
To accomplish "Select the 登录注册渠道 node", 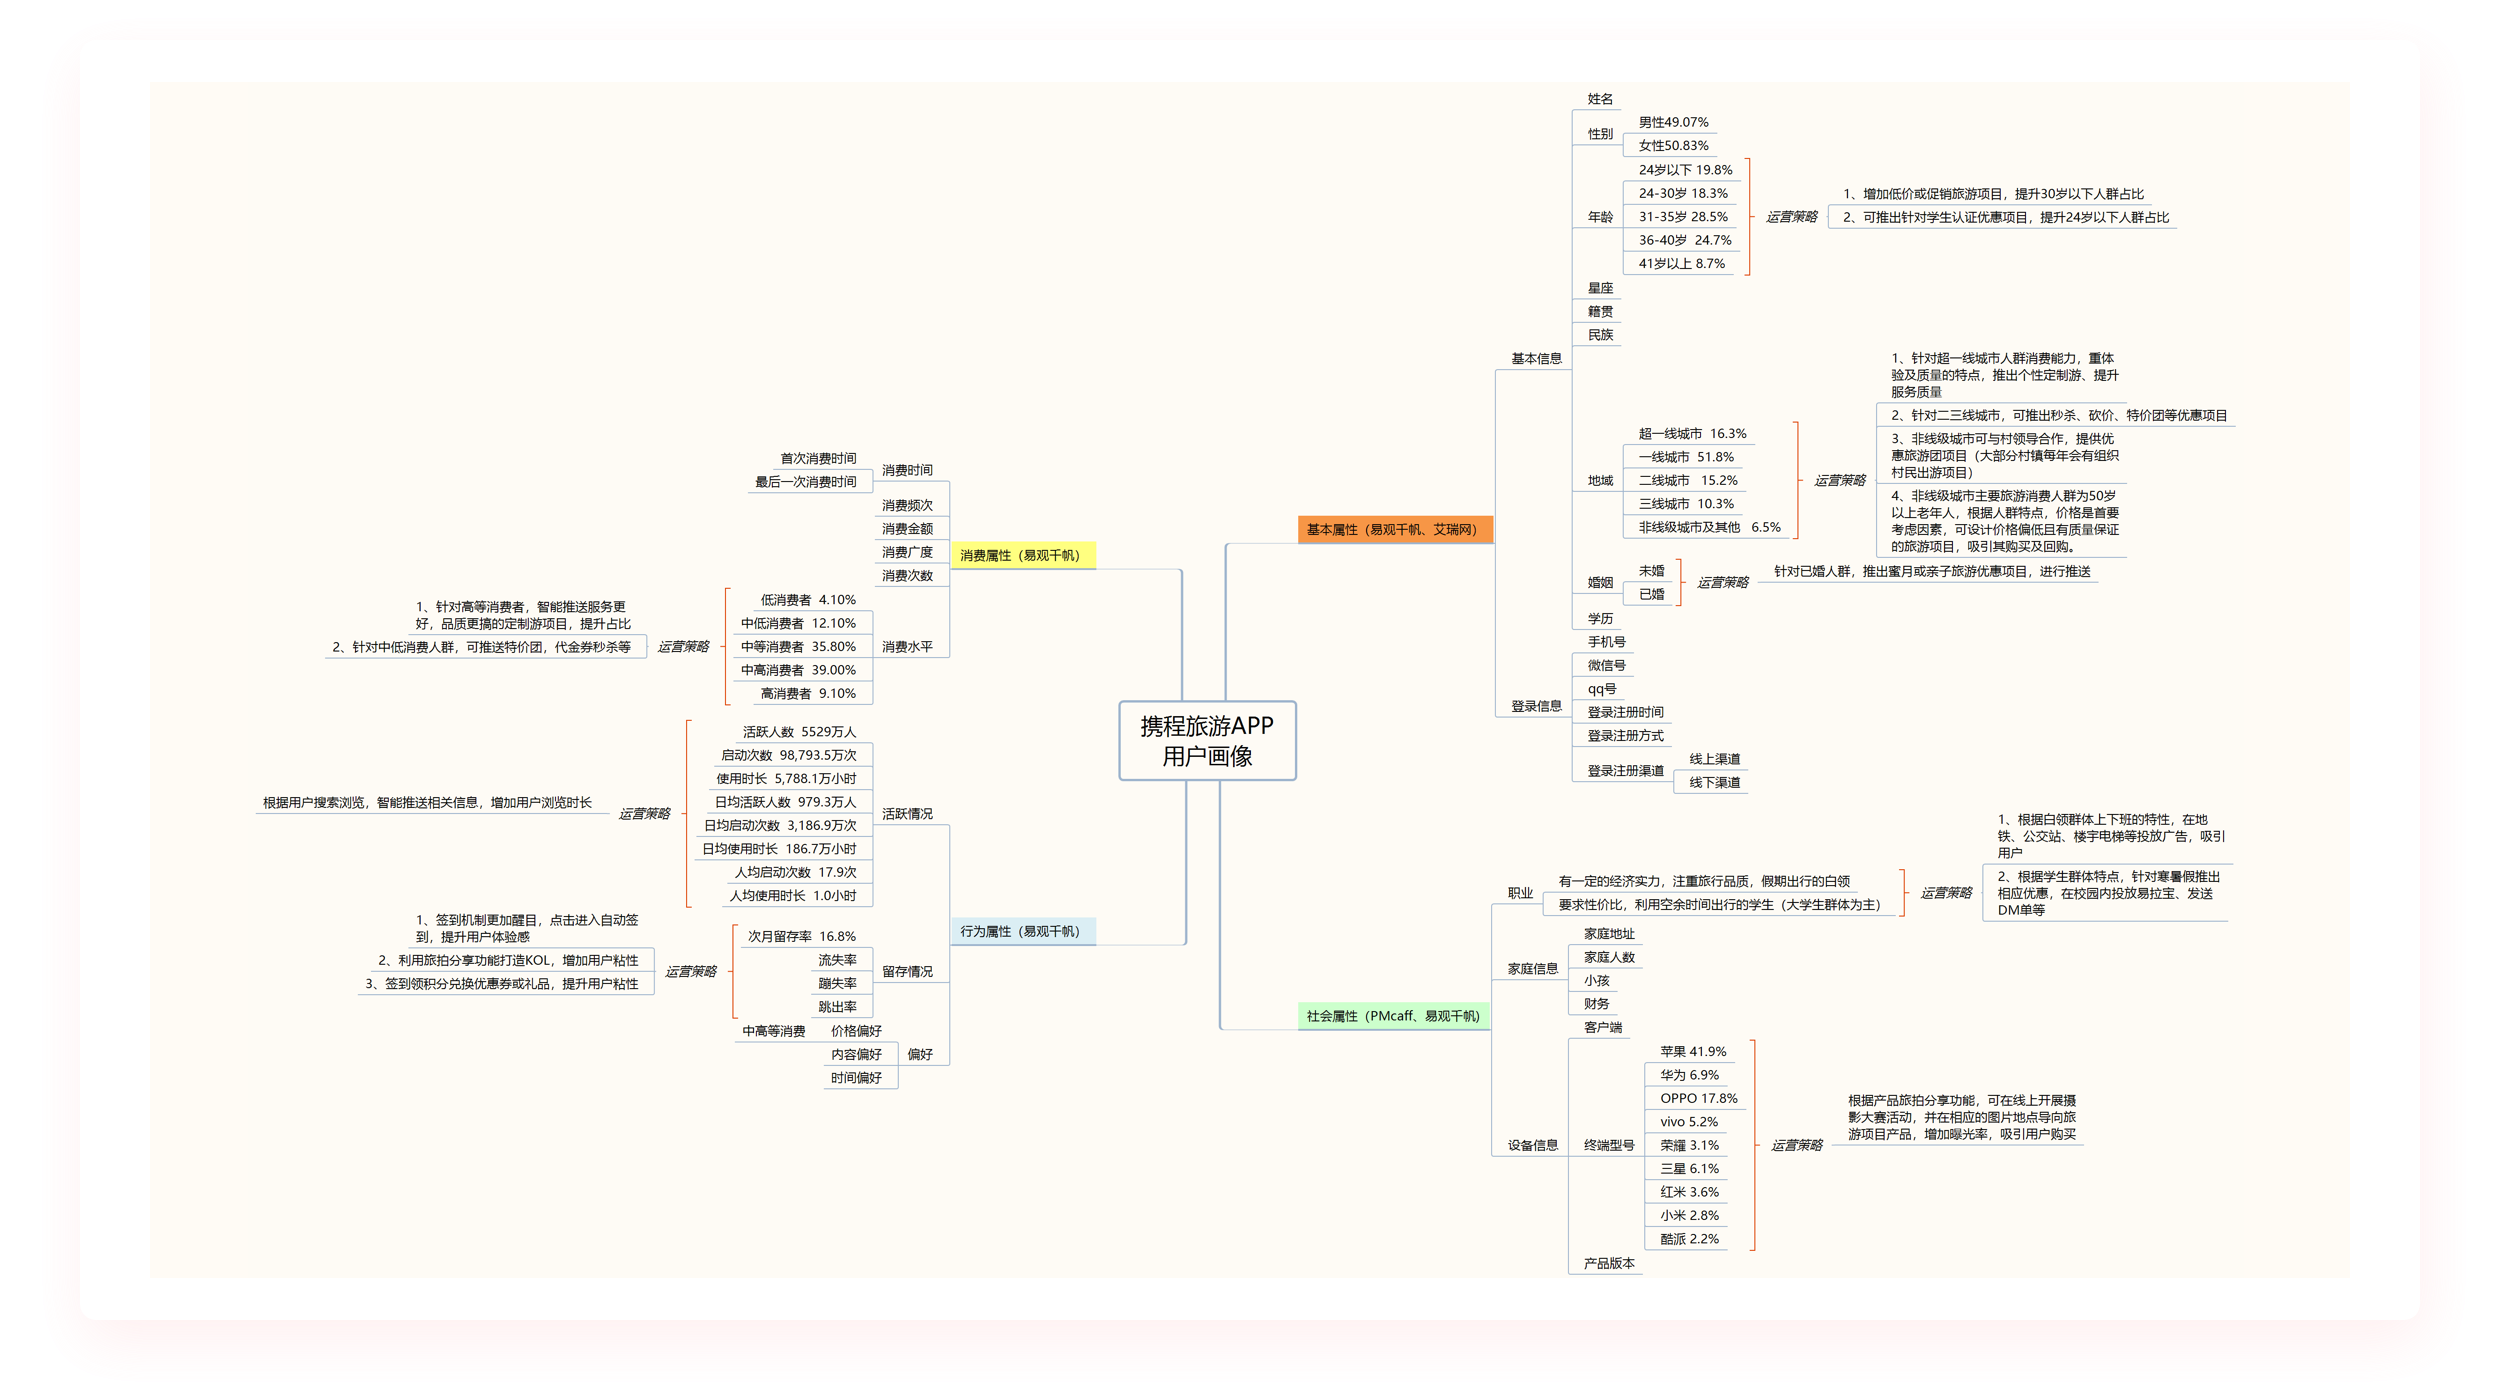I will pyautogui.click(x=1625, y=771).
